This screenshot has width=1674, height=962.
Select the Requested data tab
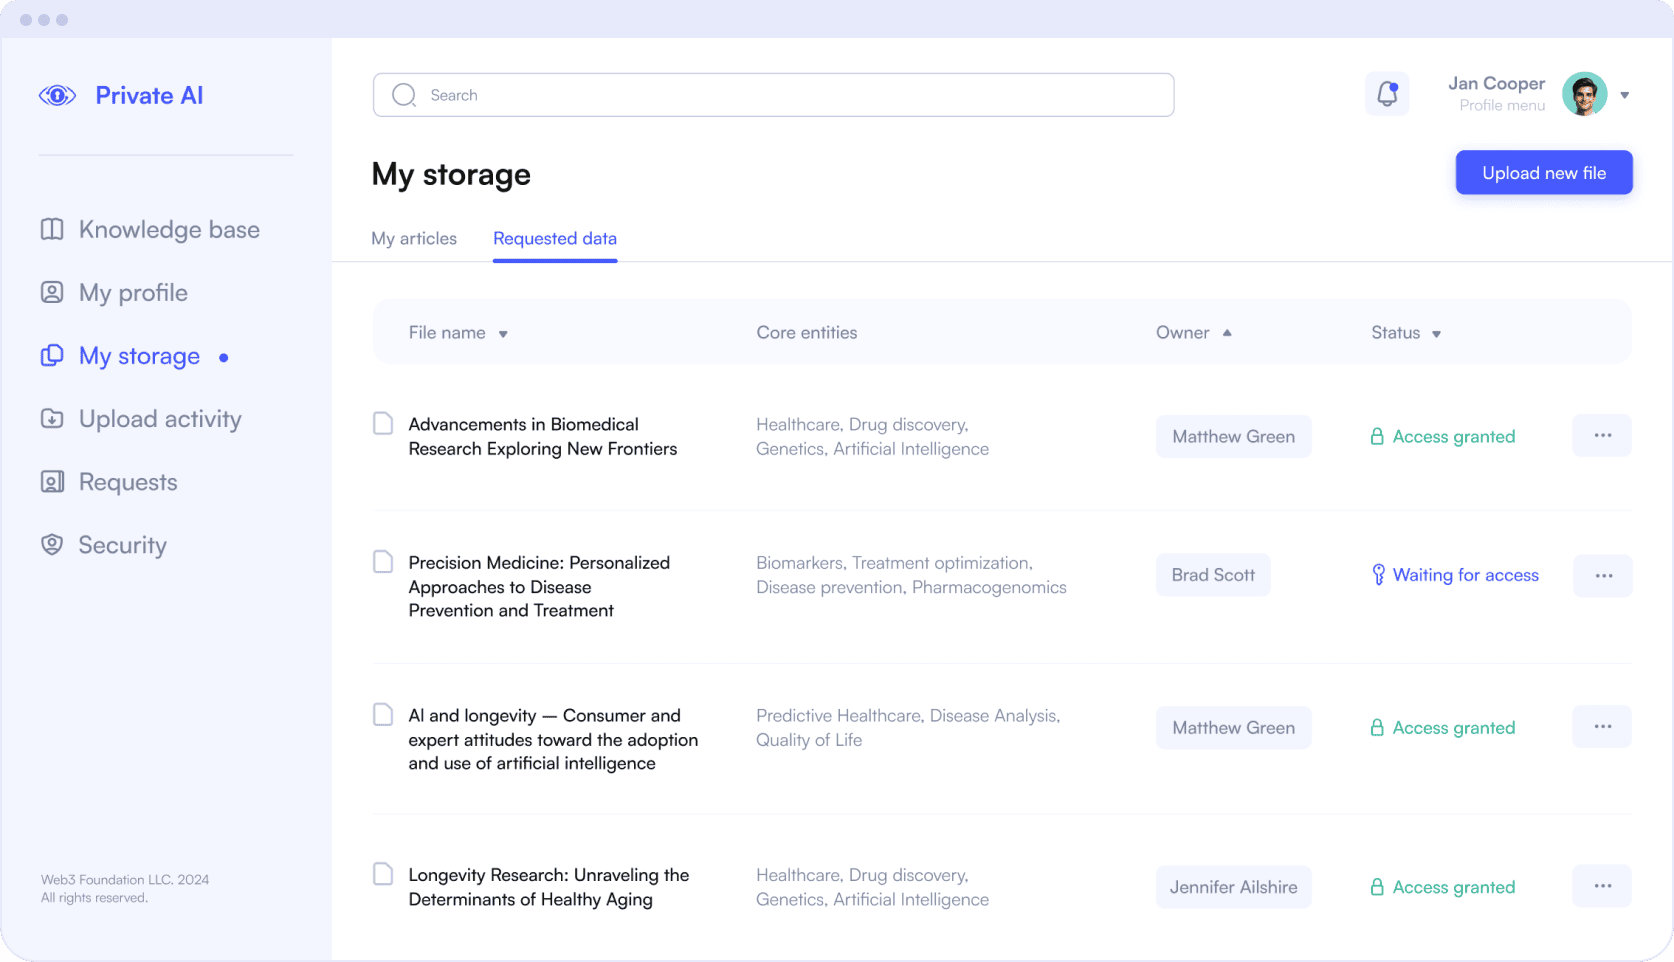555,239
